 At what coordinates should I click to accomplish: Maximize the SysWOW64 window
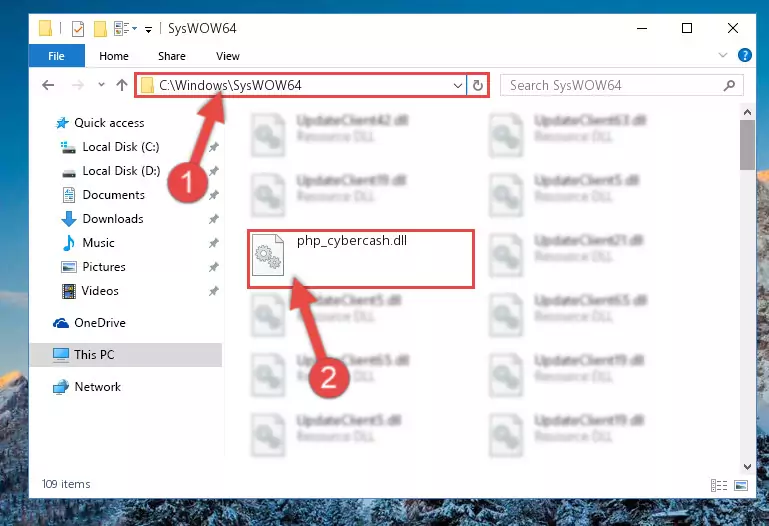pyautogui.click(x=687, y=28)
